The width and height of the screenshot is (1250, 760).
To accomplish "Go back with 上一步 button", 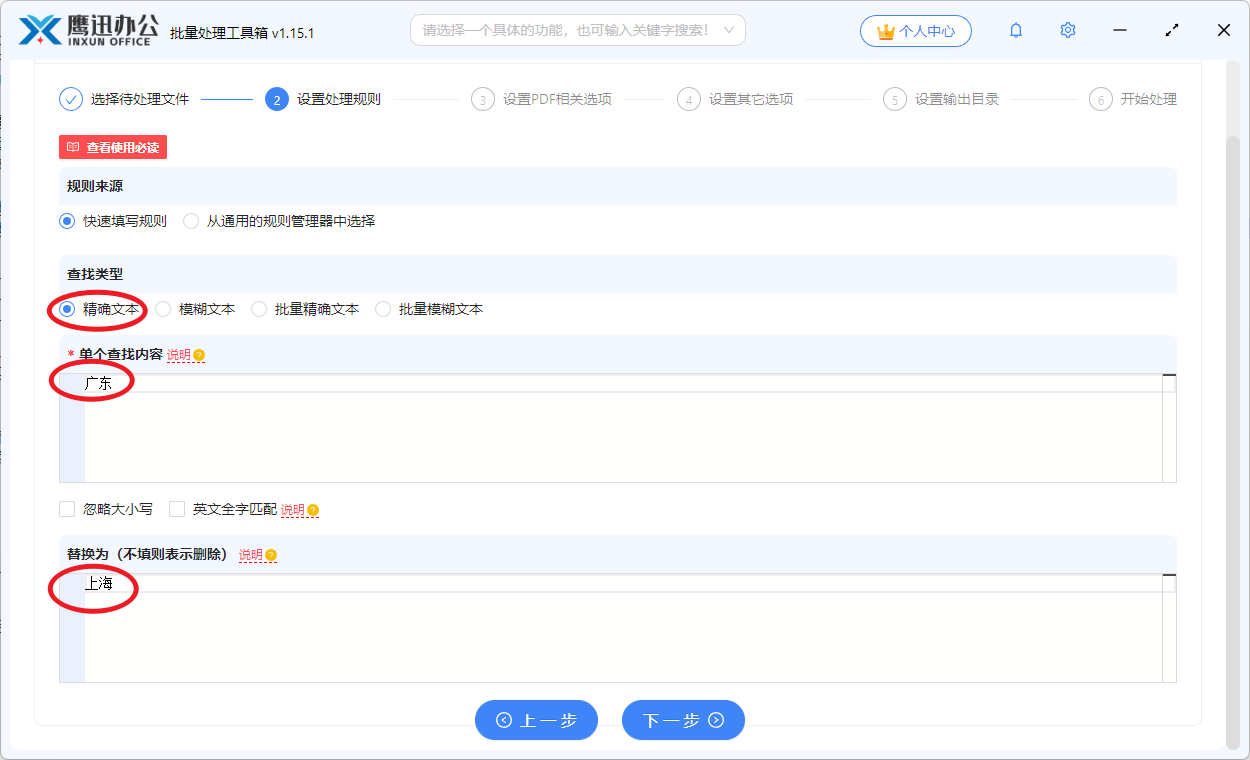I will tap(536, 720).
